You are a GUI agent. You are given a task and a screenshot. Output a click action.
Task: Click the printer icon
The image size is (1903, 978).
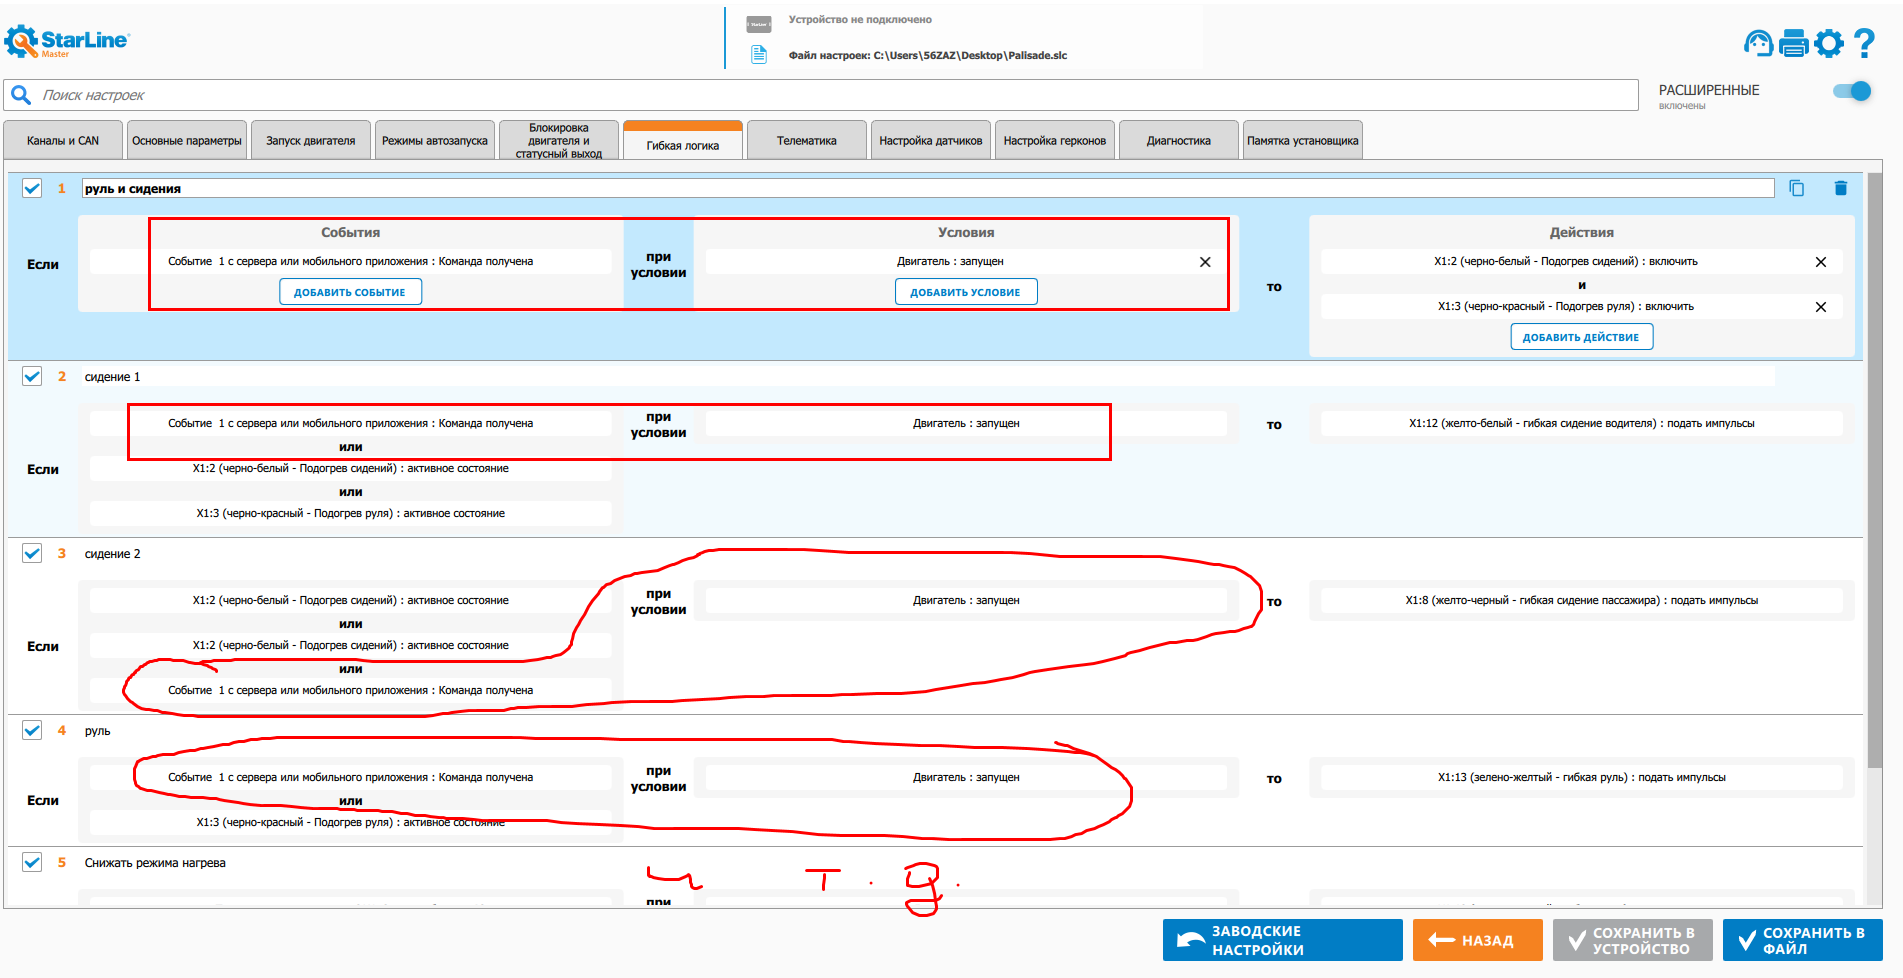(1794, 43)
